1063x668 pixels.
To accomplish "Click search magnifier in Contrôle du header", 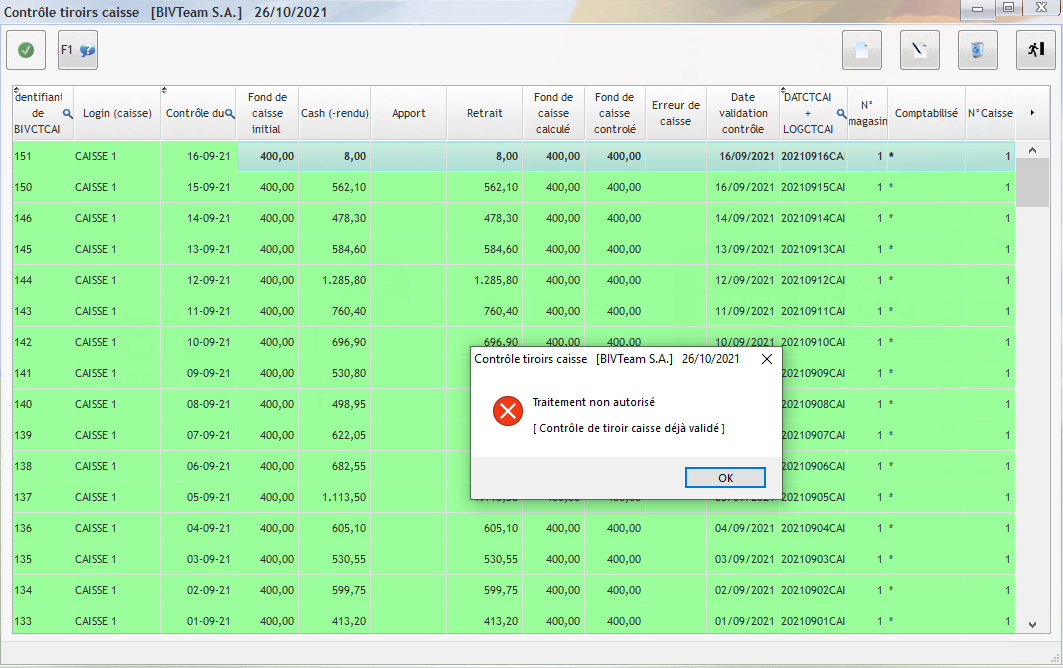I will pyautogui.click(x=230, y=113).
